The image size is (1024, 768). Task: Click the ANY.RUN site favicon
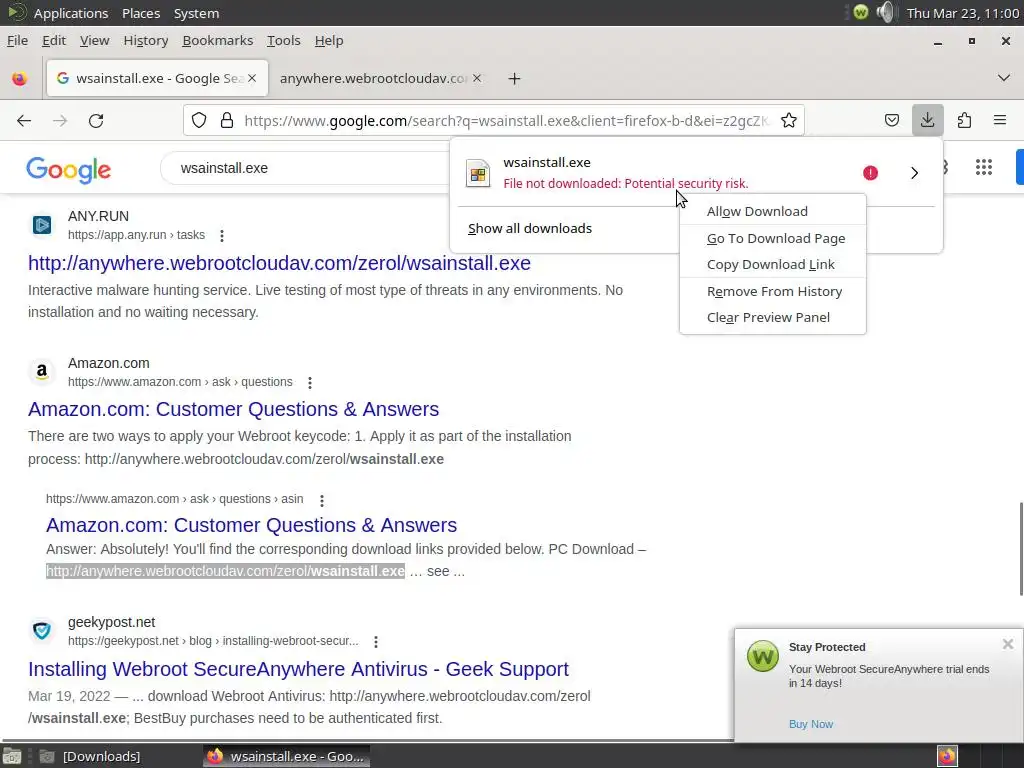point(42,225)
